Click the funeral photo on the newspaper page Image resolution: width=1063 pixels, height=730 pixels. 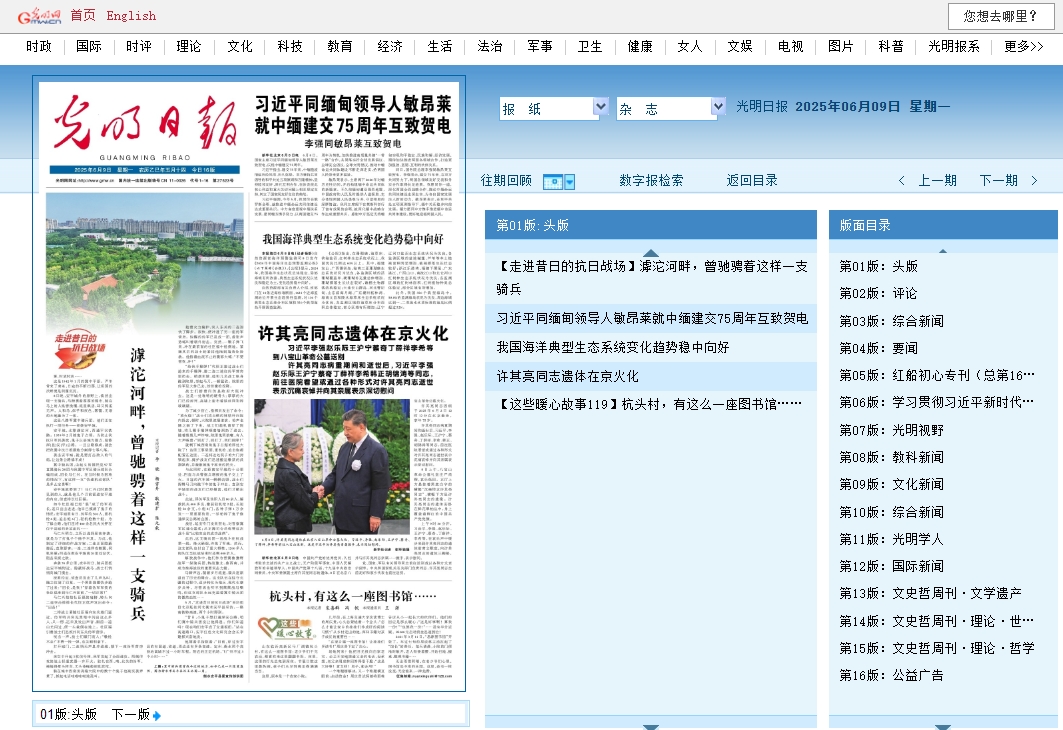[x=332, y=466]
